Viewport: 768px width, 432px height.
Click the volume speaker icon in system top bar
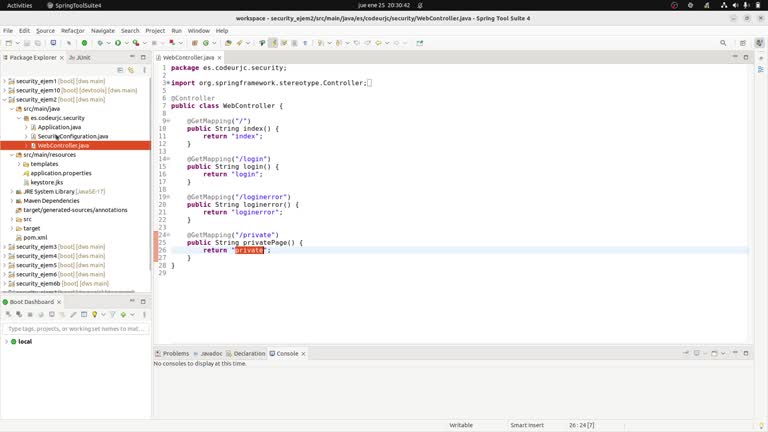click(x=735, y=5)
